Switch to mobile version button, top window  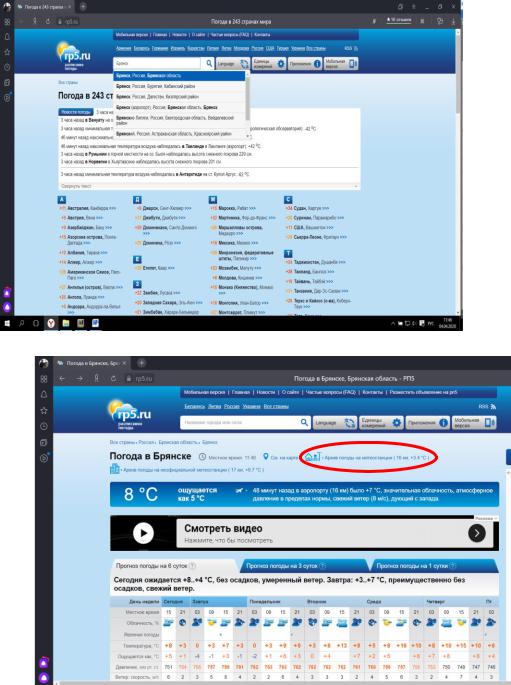[341, 64]
